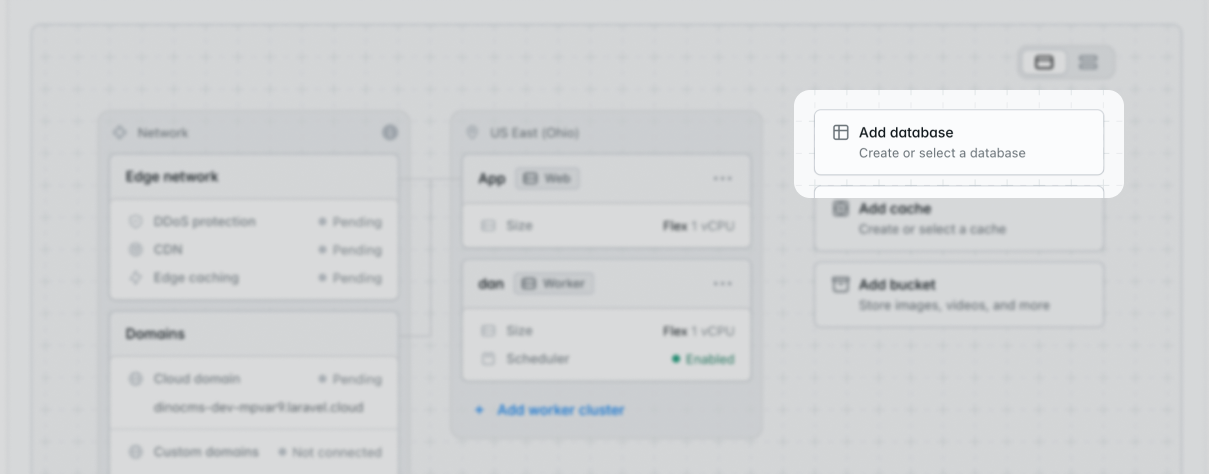Select the Worker badge on the dan cluster

pyautogui.click(x=554, y=283)
